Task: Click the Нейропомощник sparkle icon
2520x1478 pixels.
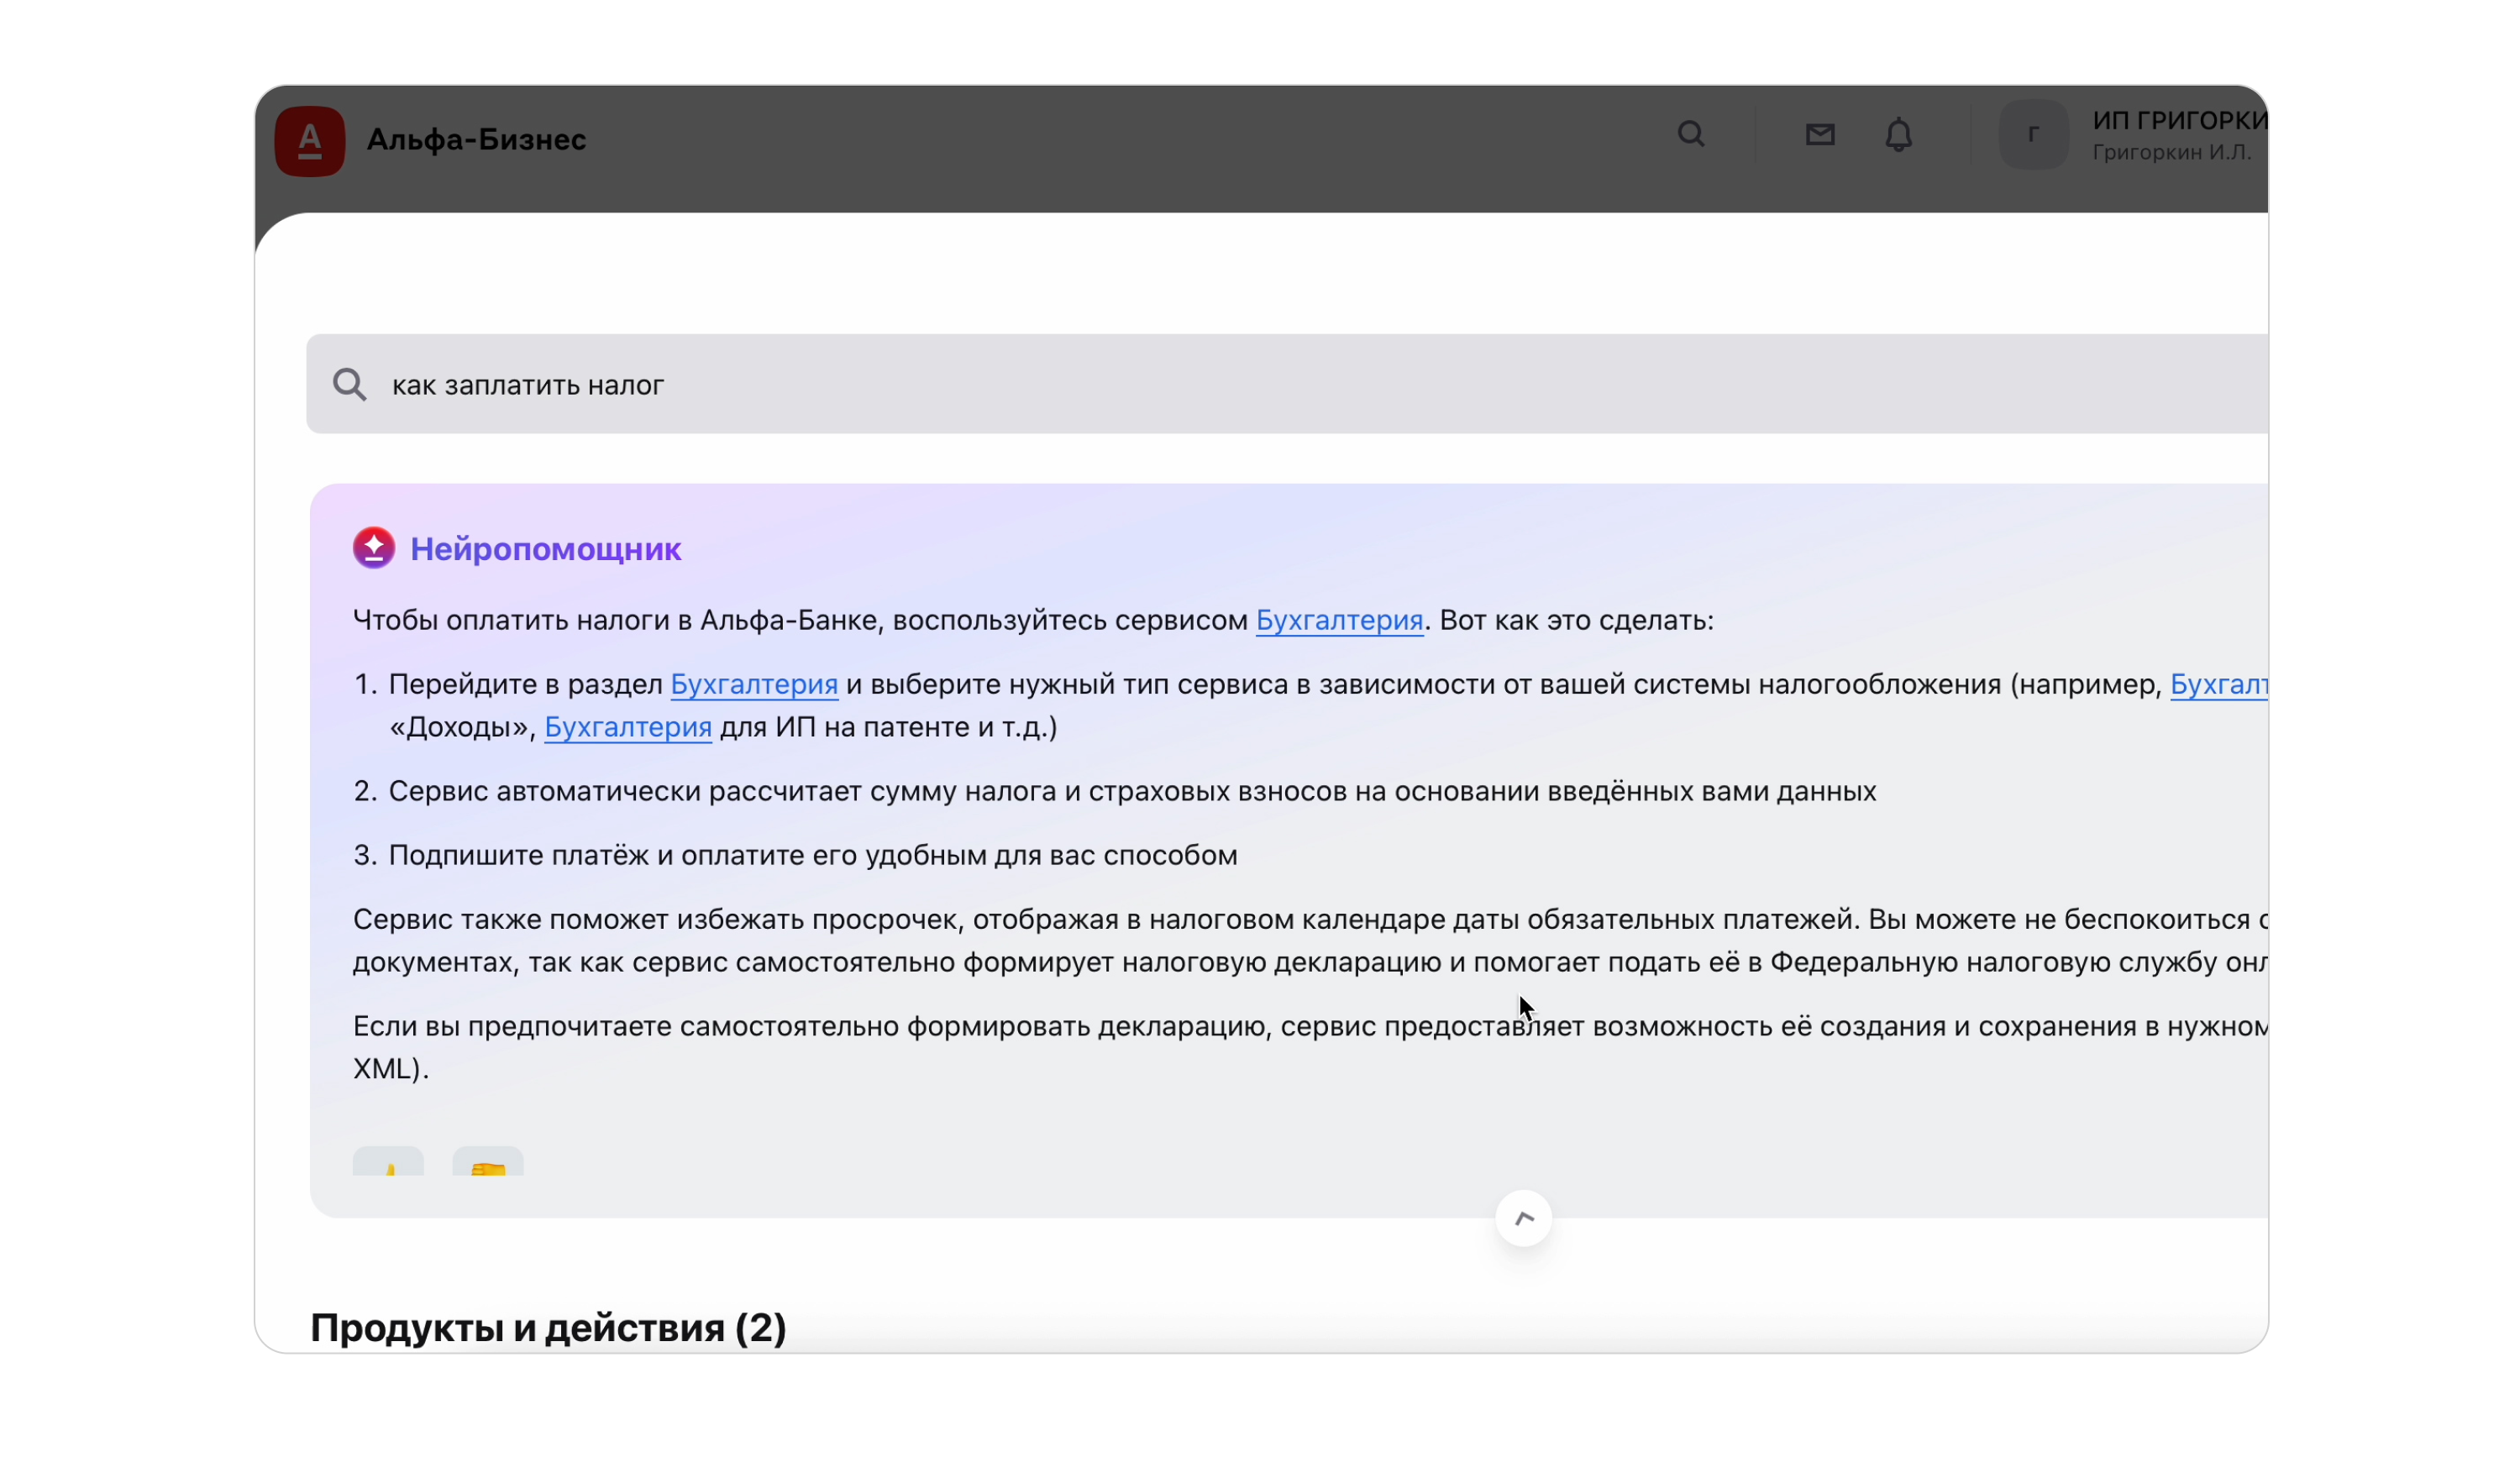Action: [x=374, y=548]
